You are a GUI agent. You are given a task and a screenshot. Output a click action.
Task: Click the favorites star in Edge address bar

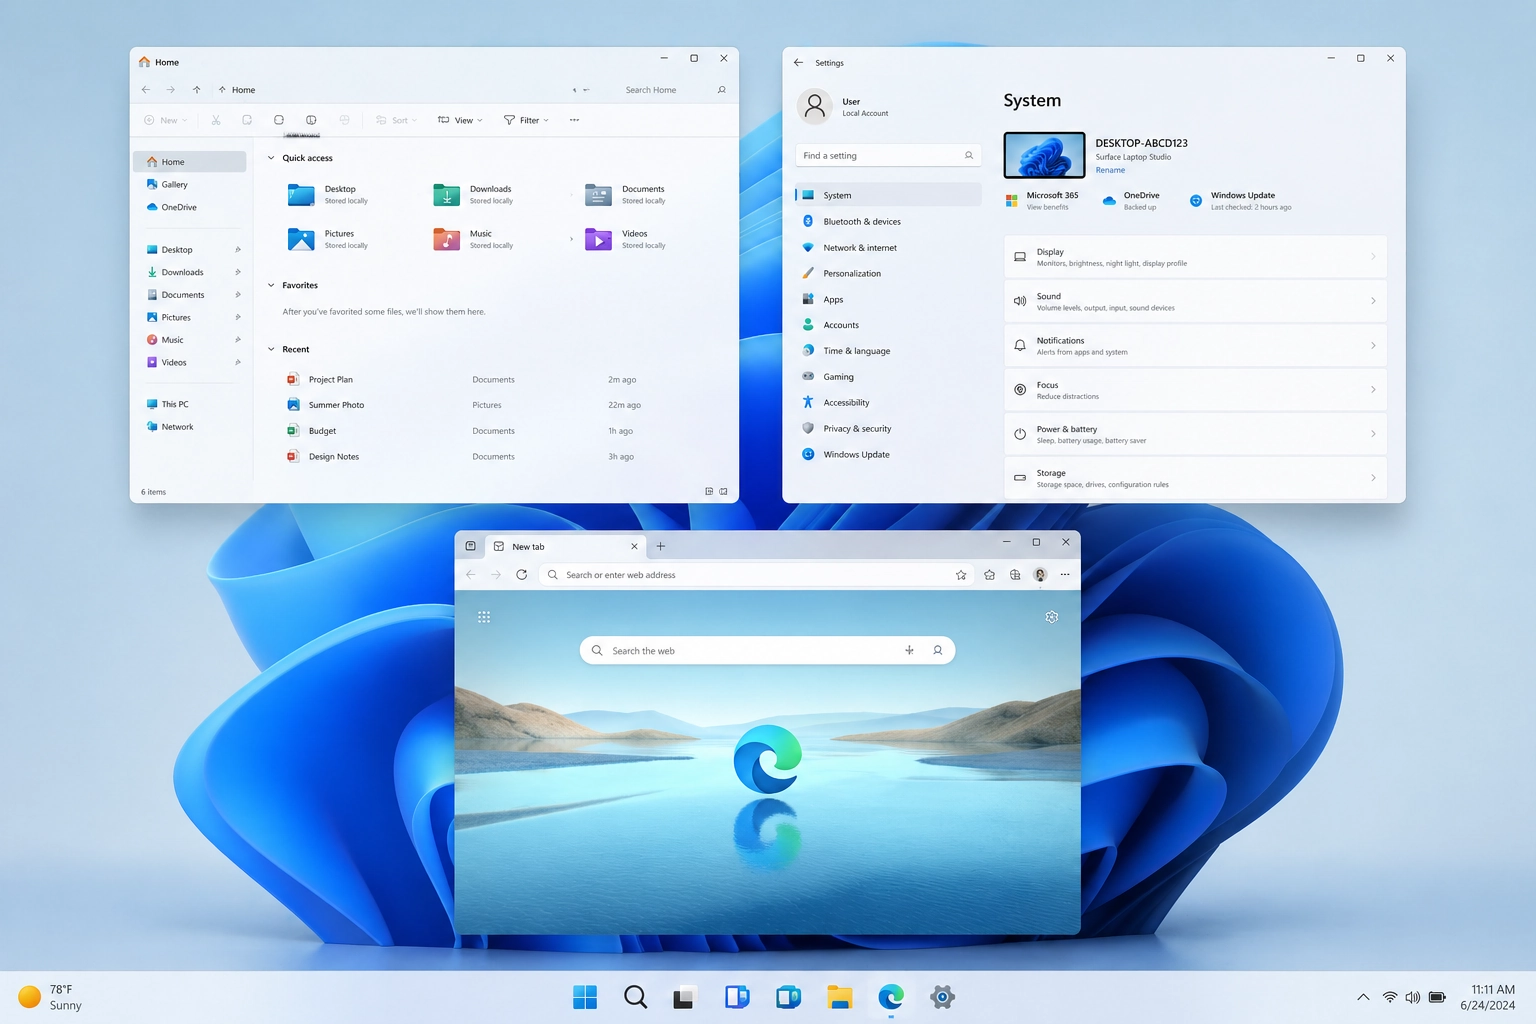pos(961,575)
